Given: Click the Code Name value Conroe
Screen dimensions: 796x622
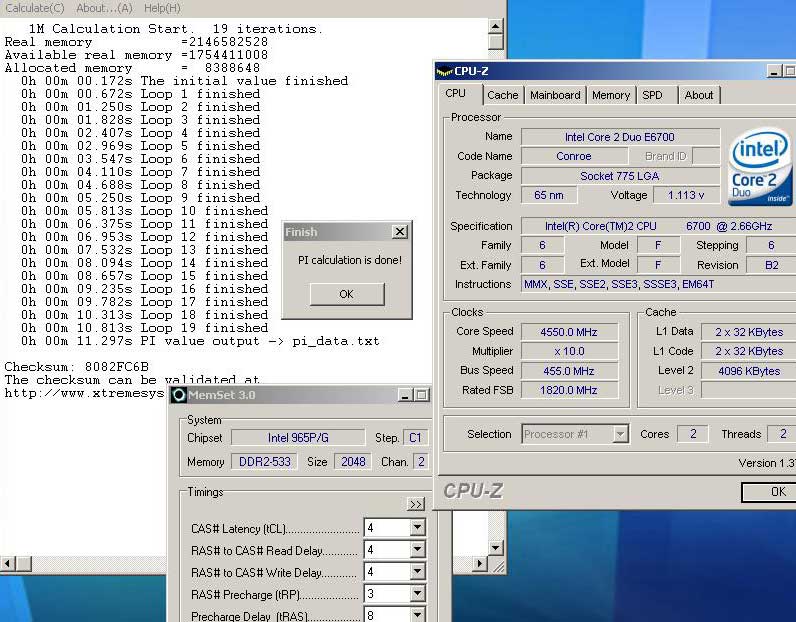Looking at the screenshot, I should click(x=574, y=156).
